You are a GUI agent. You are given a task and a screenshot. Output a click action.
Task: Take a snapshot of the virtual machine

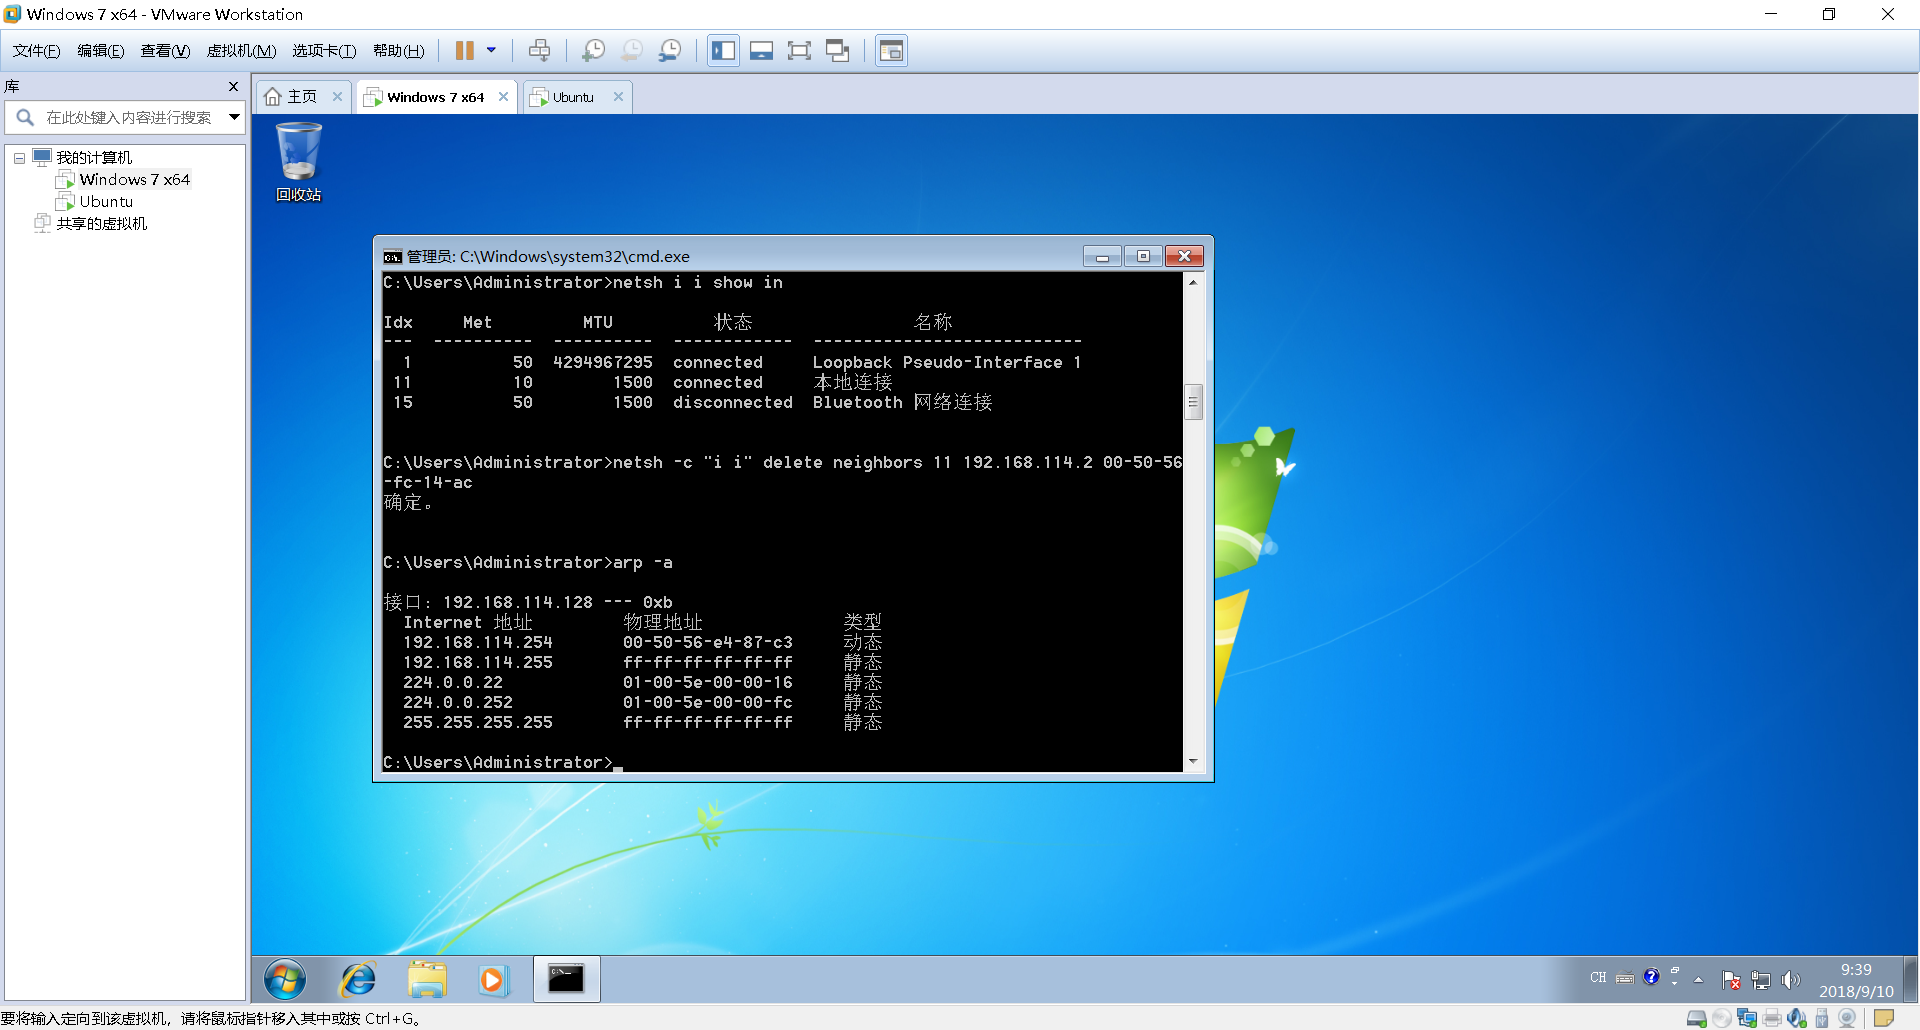pos(593,50)
